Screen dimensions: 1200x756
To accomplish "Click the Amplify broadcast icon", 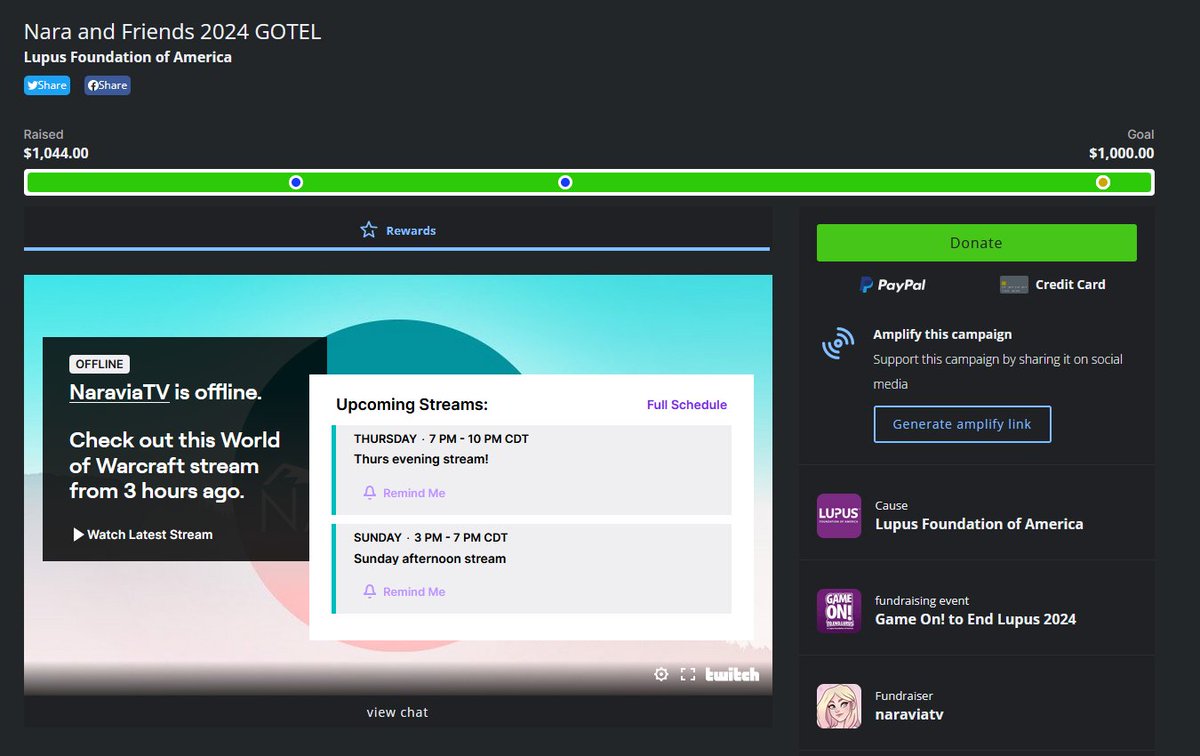I will [x=838, y=343].
